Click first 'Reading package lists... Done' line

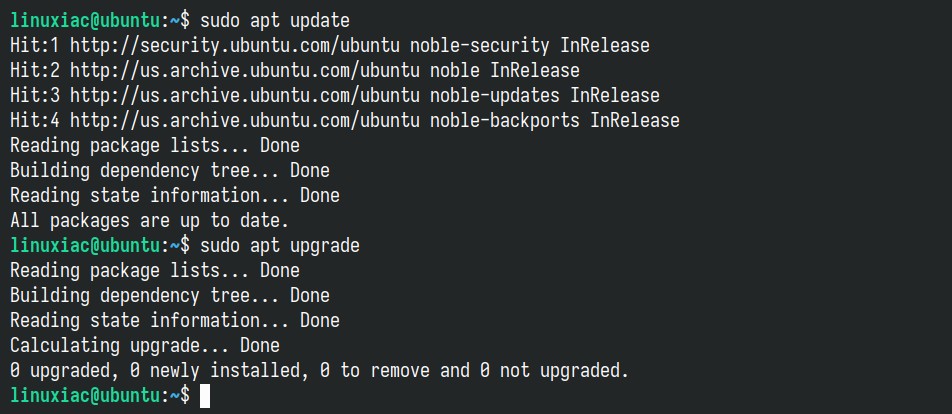(155, 146)
